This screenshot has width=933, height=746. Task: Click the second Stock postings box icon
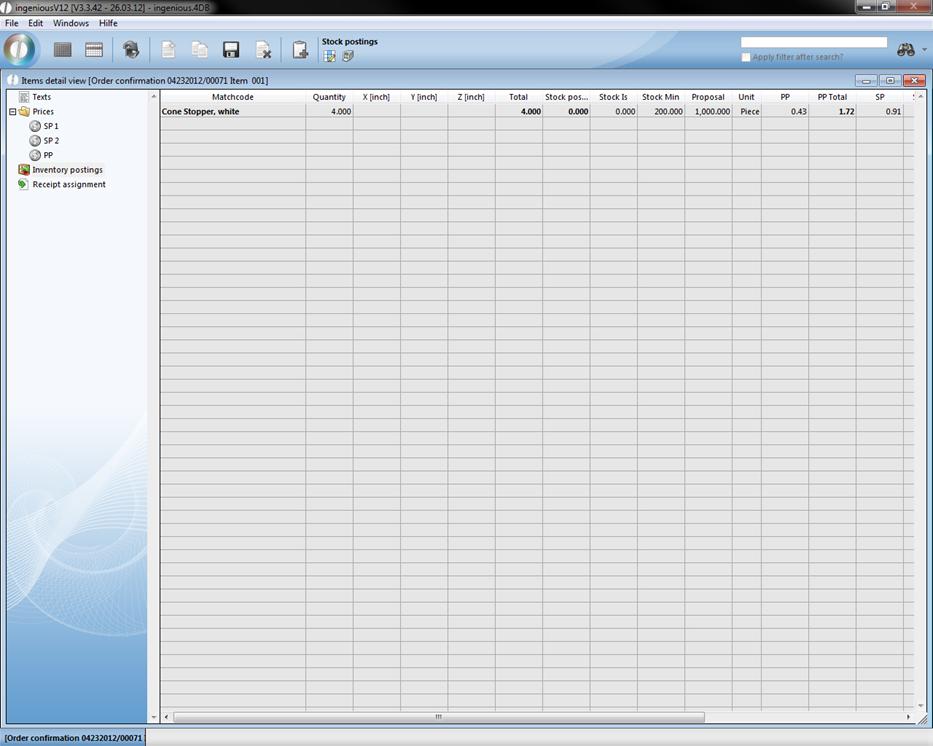(348, 56)
